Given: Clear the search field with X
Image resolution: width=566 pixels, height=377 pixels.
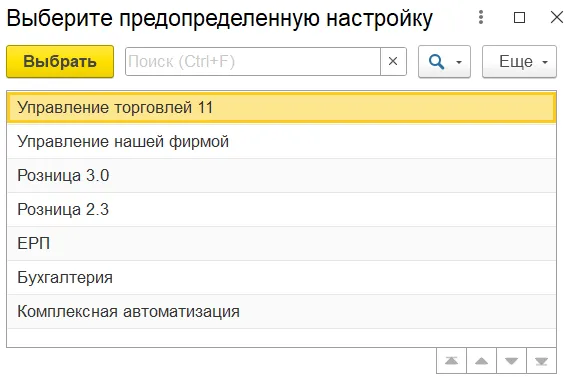Looking at the screenshot, I should 393,61.
